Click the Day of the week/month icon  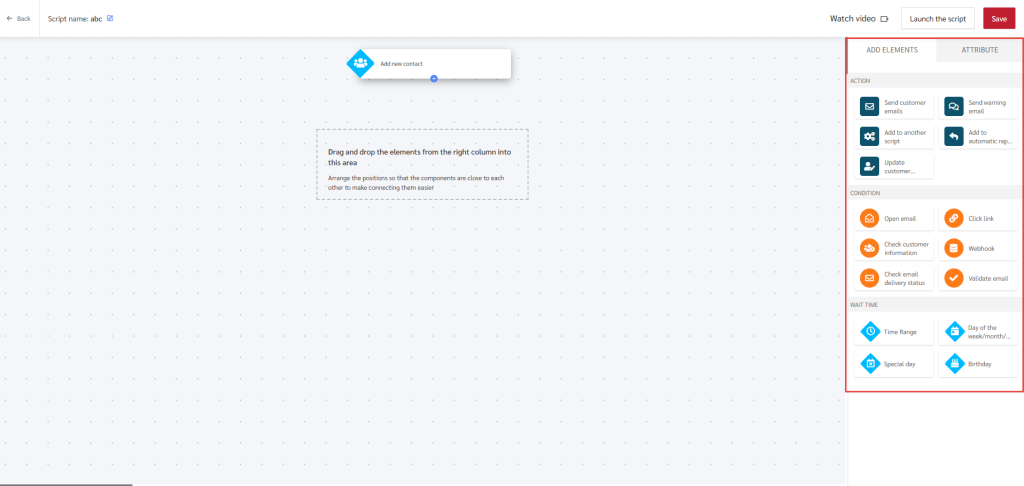pos(953,331)
